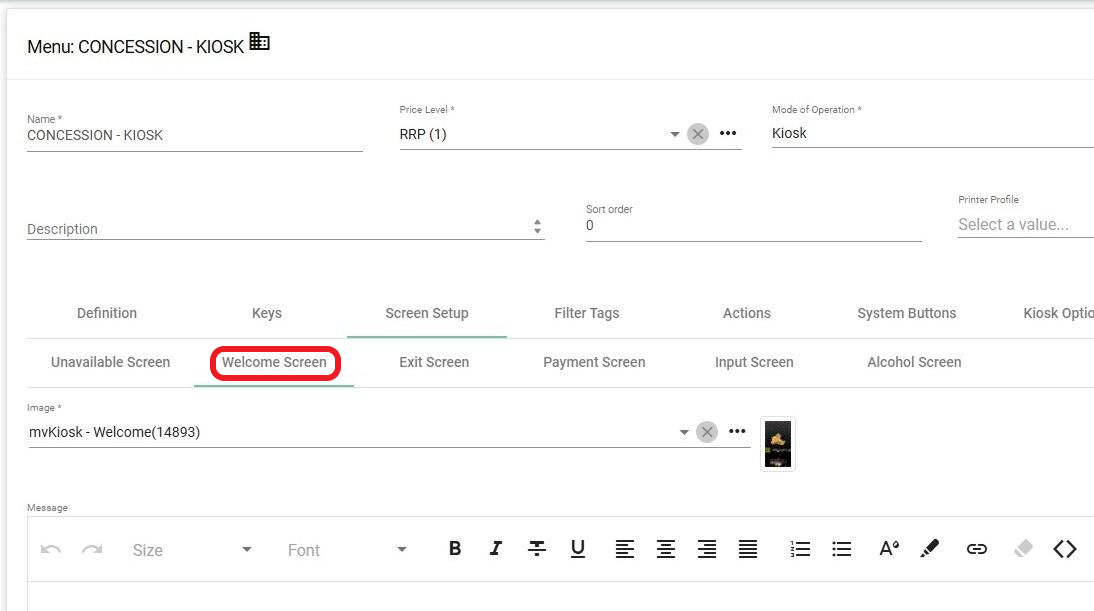Click the welcome image thumbnail preview
1094x611 pixels.
point(777,443)
